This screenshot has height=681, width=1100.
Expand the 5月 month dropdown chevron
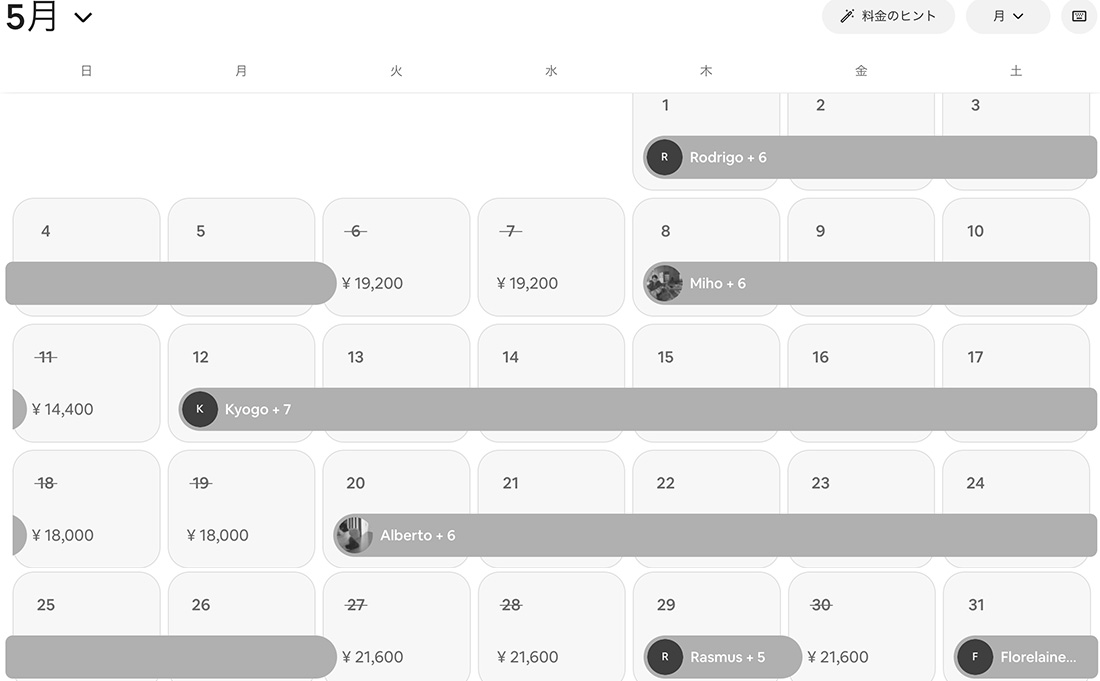[83, 18]
